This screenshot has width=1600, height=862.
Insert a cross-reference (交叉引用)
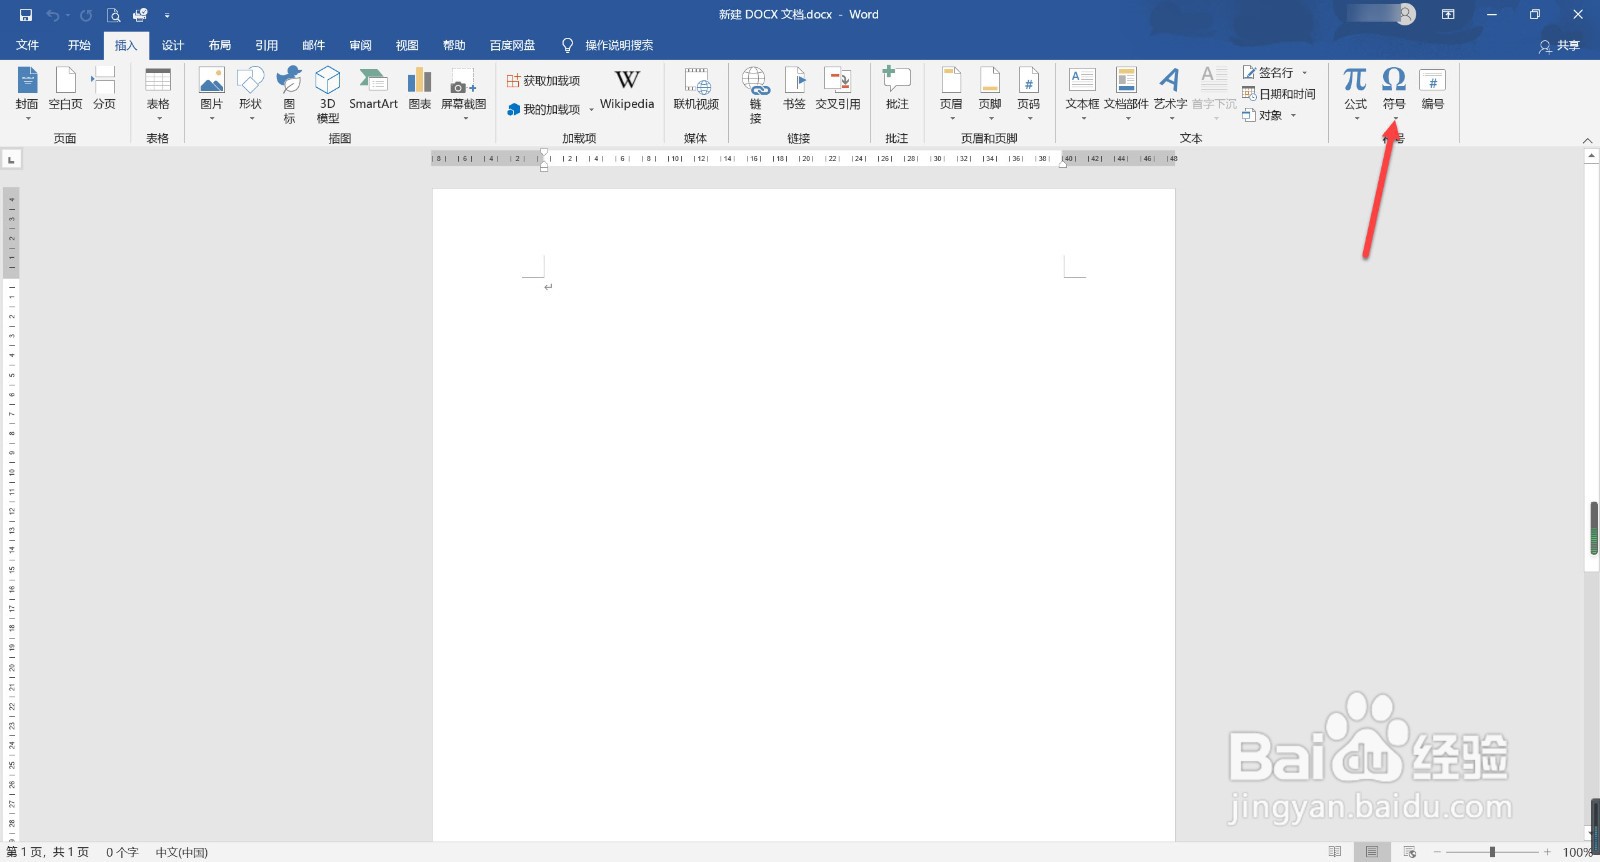click(838, 89)
